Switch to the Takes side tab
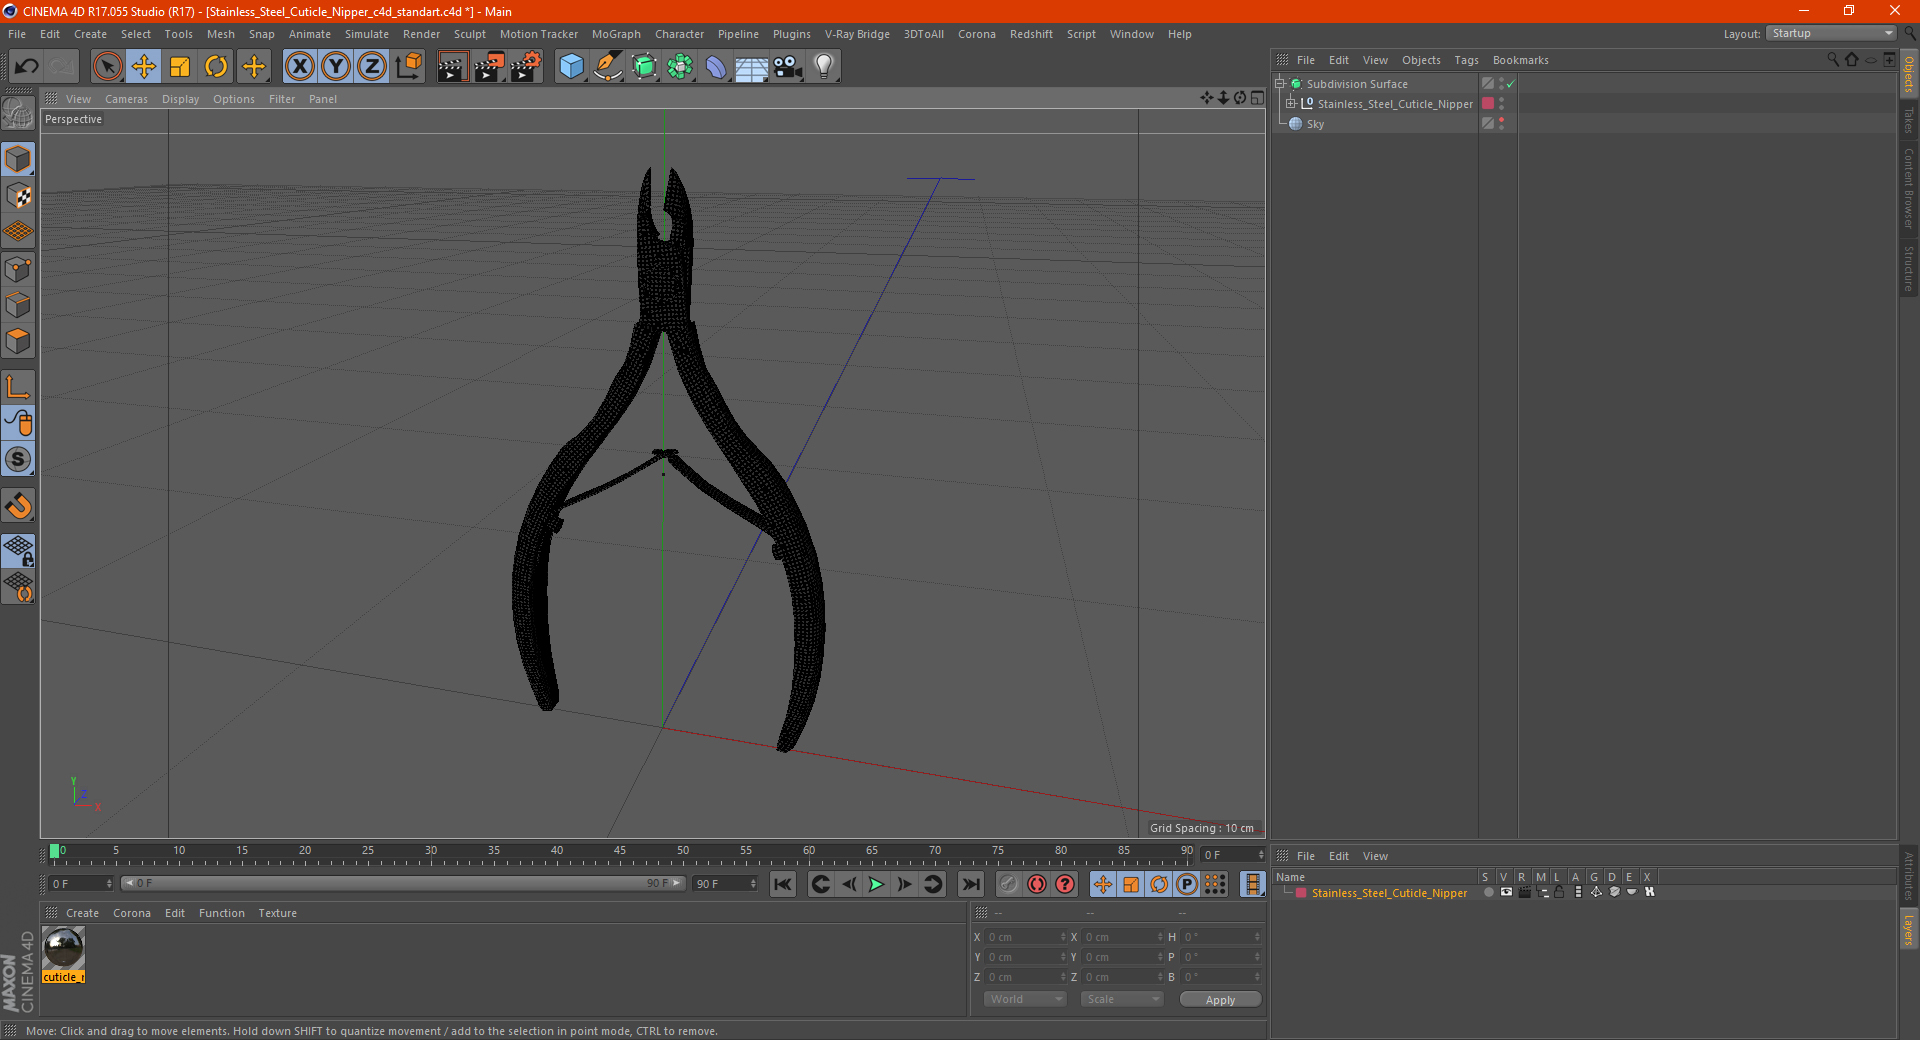Viewport: 1920px width, 1040px height. (x=1909, y=120)
